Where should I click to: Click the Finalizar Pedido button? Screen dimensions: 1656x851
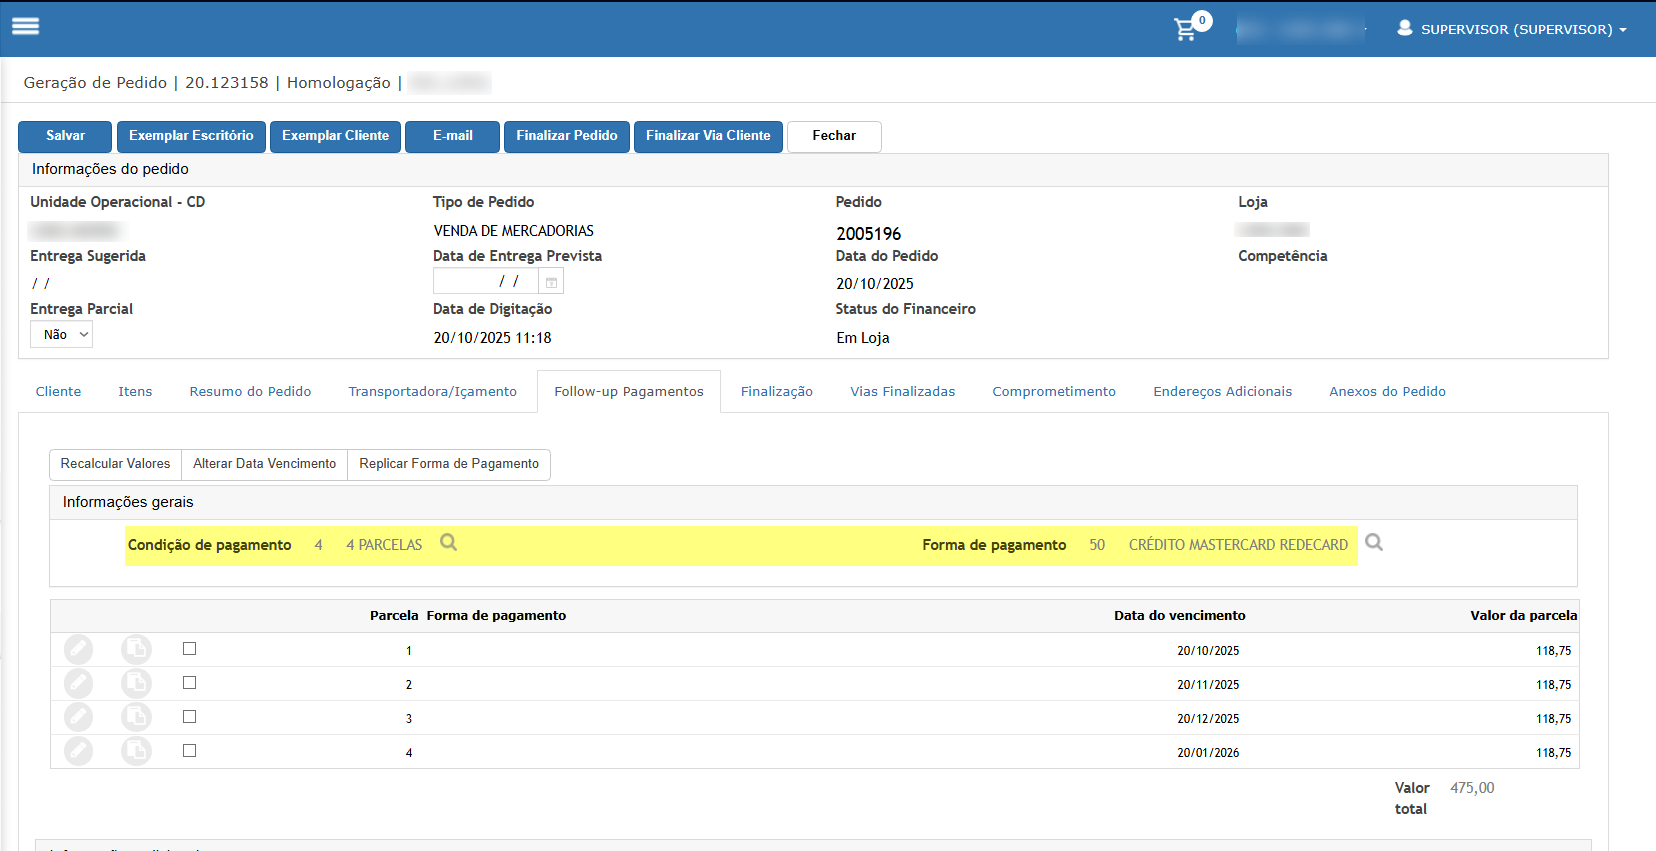566,136
